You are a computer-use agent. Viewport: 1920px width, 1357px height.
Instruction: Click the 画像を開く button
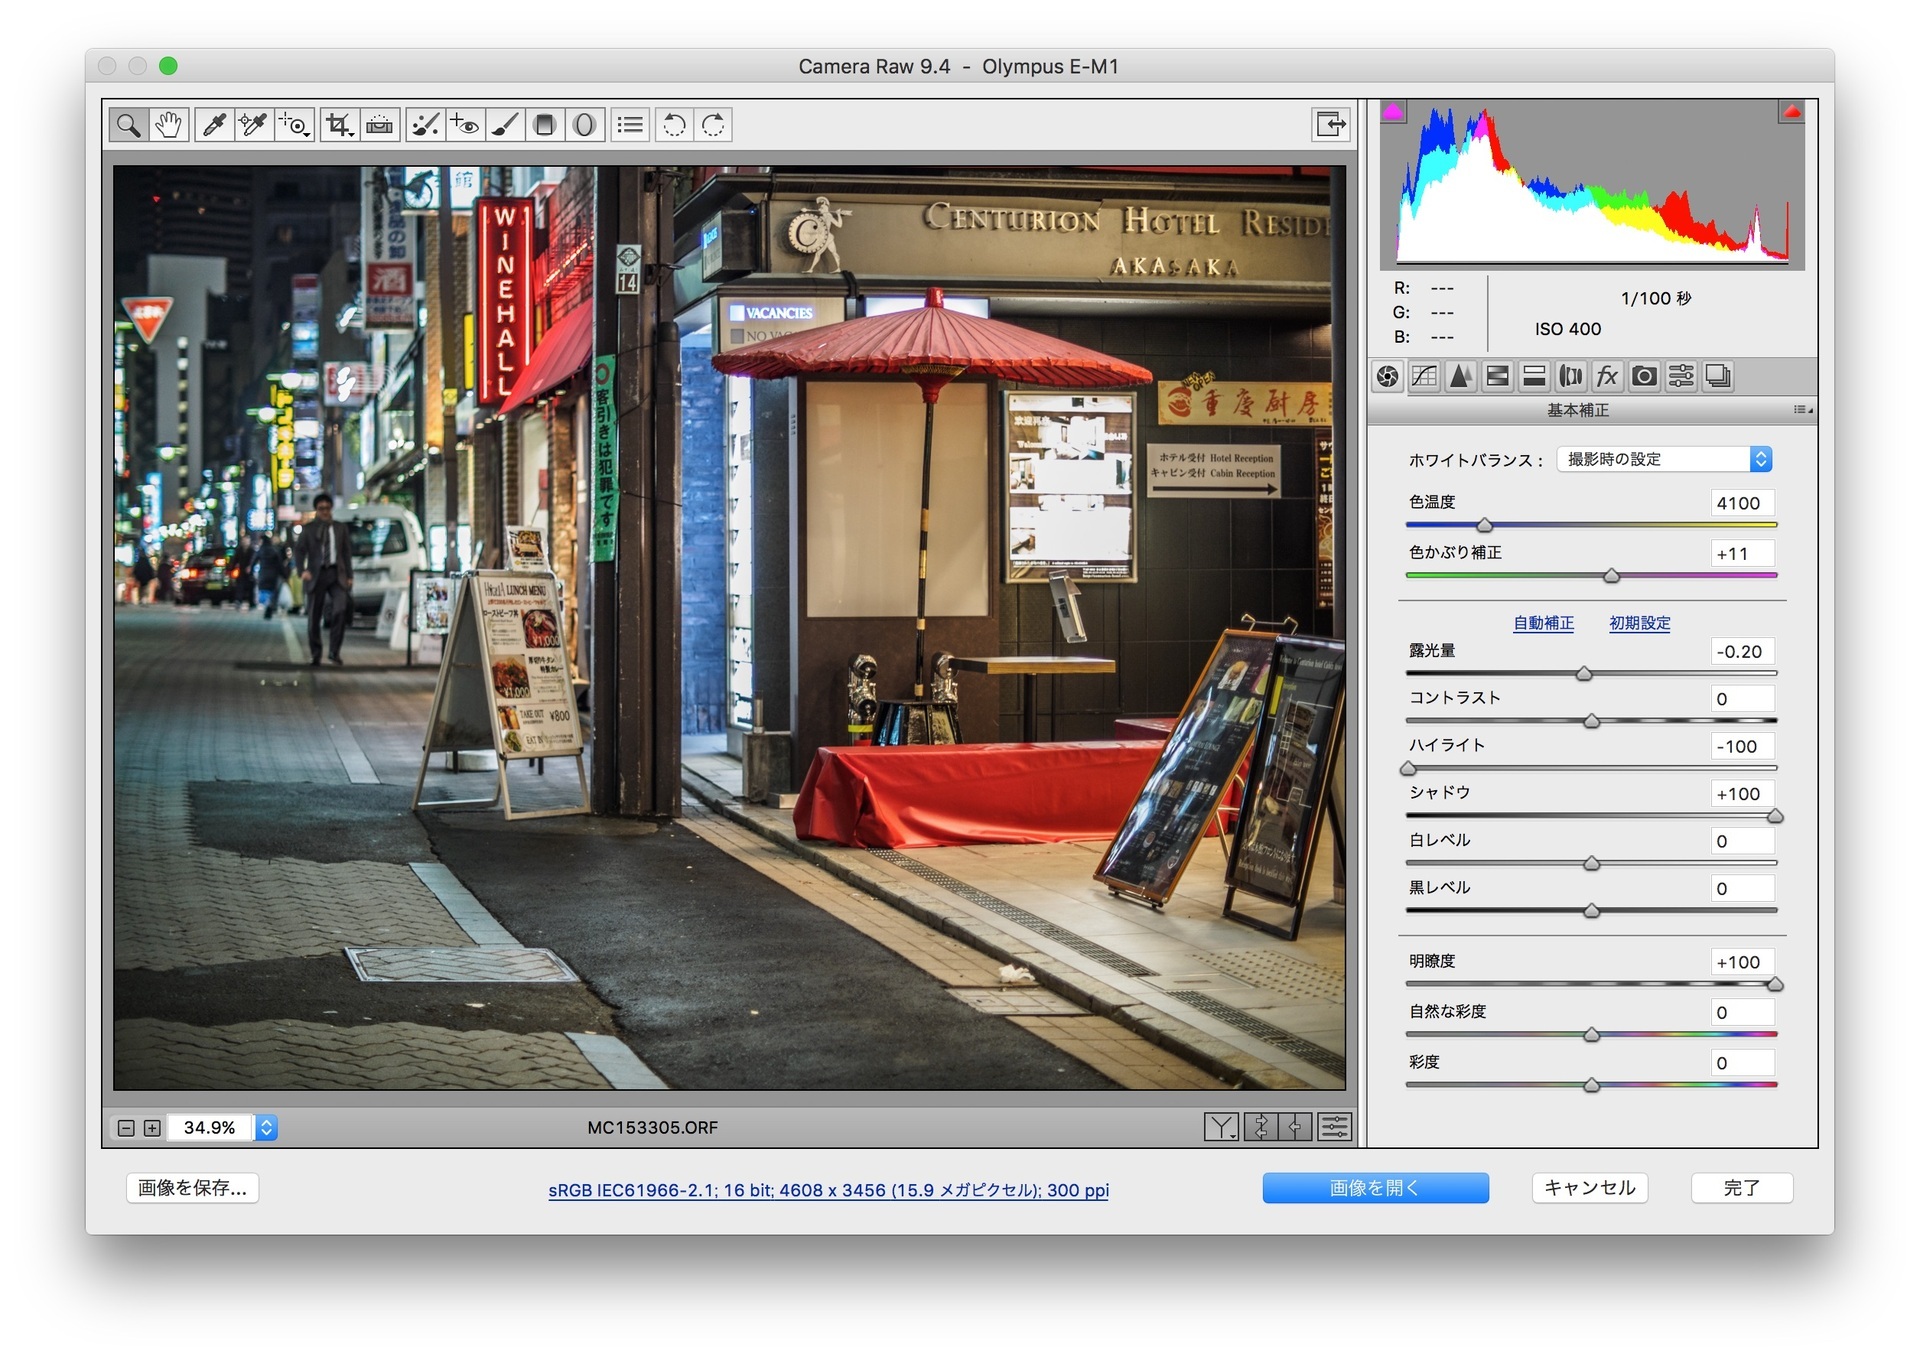(1375, 1188)
